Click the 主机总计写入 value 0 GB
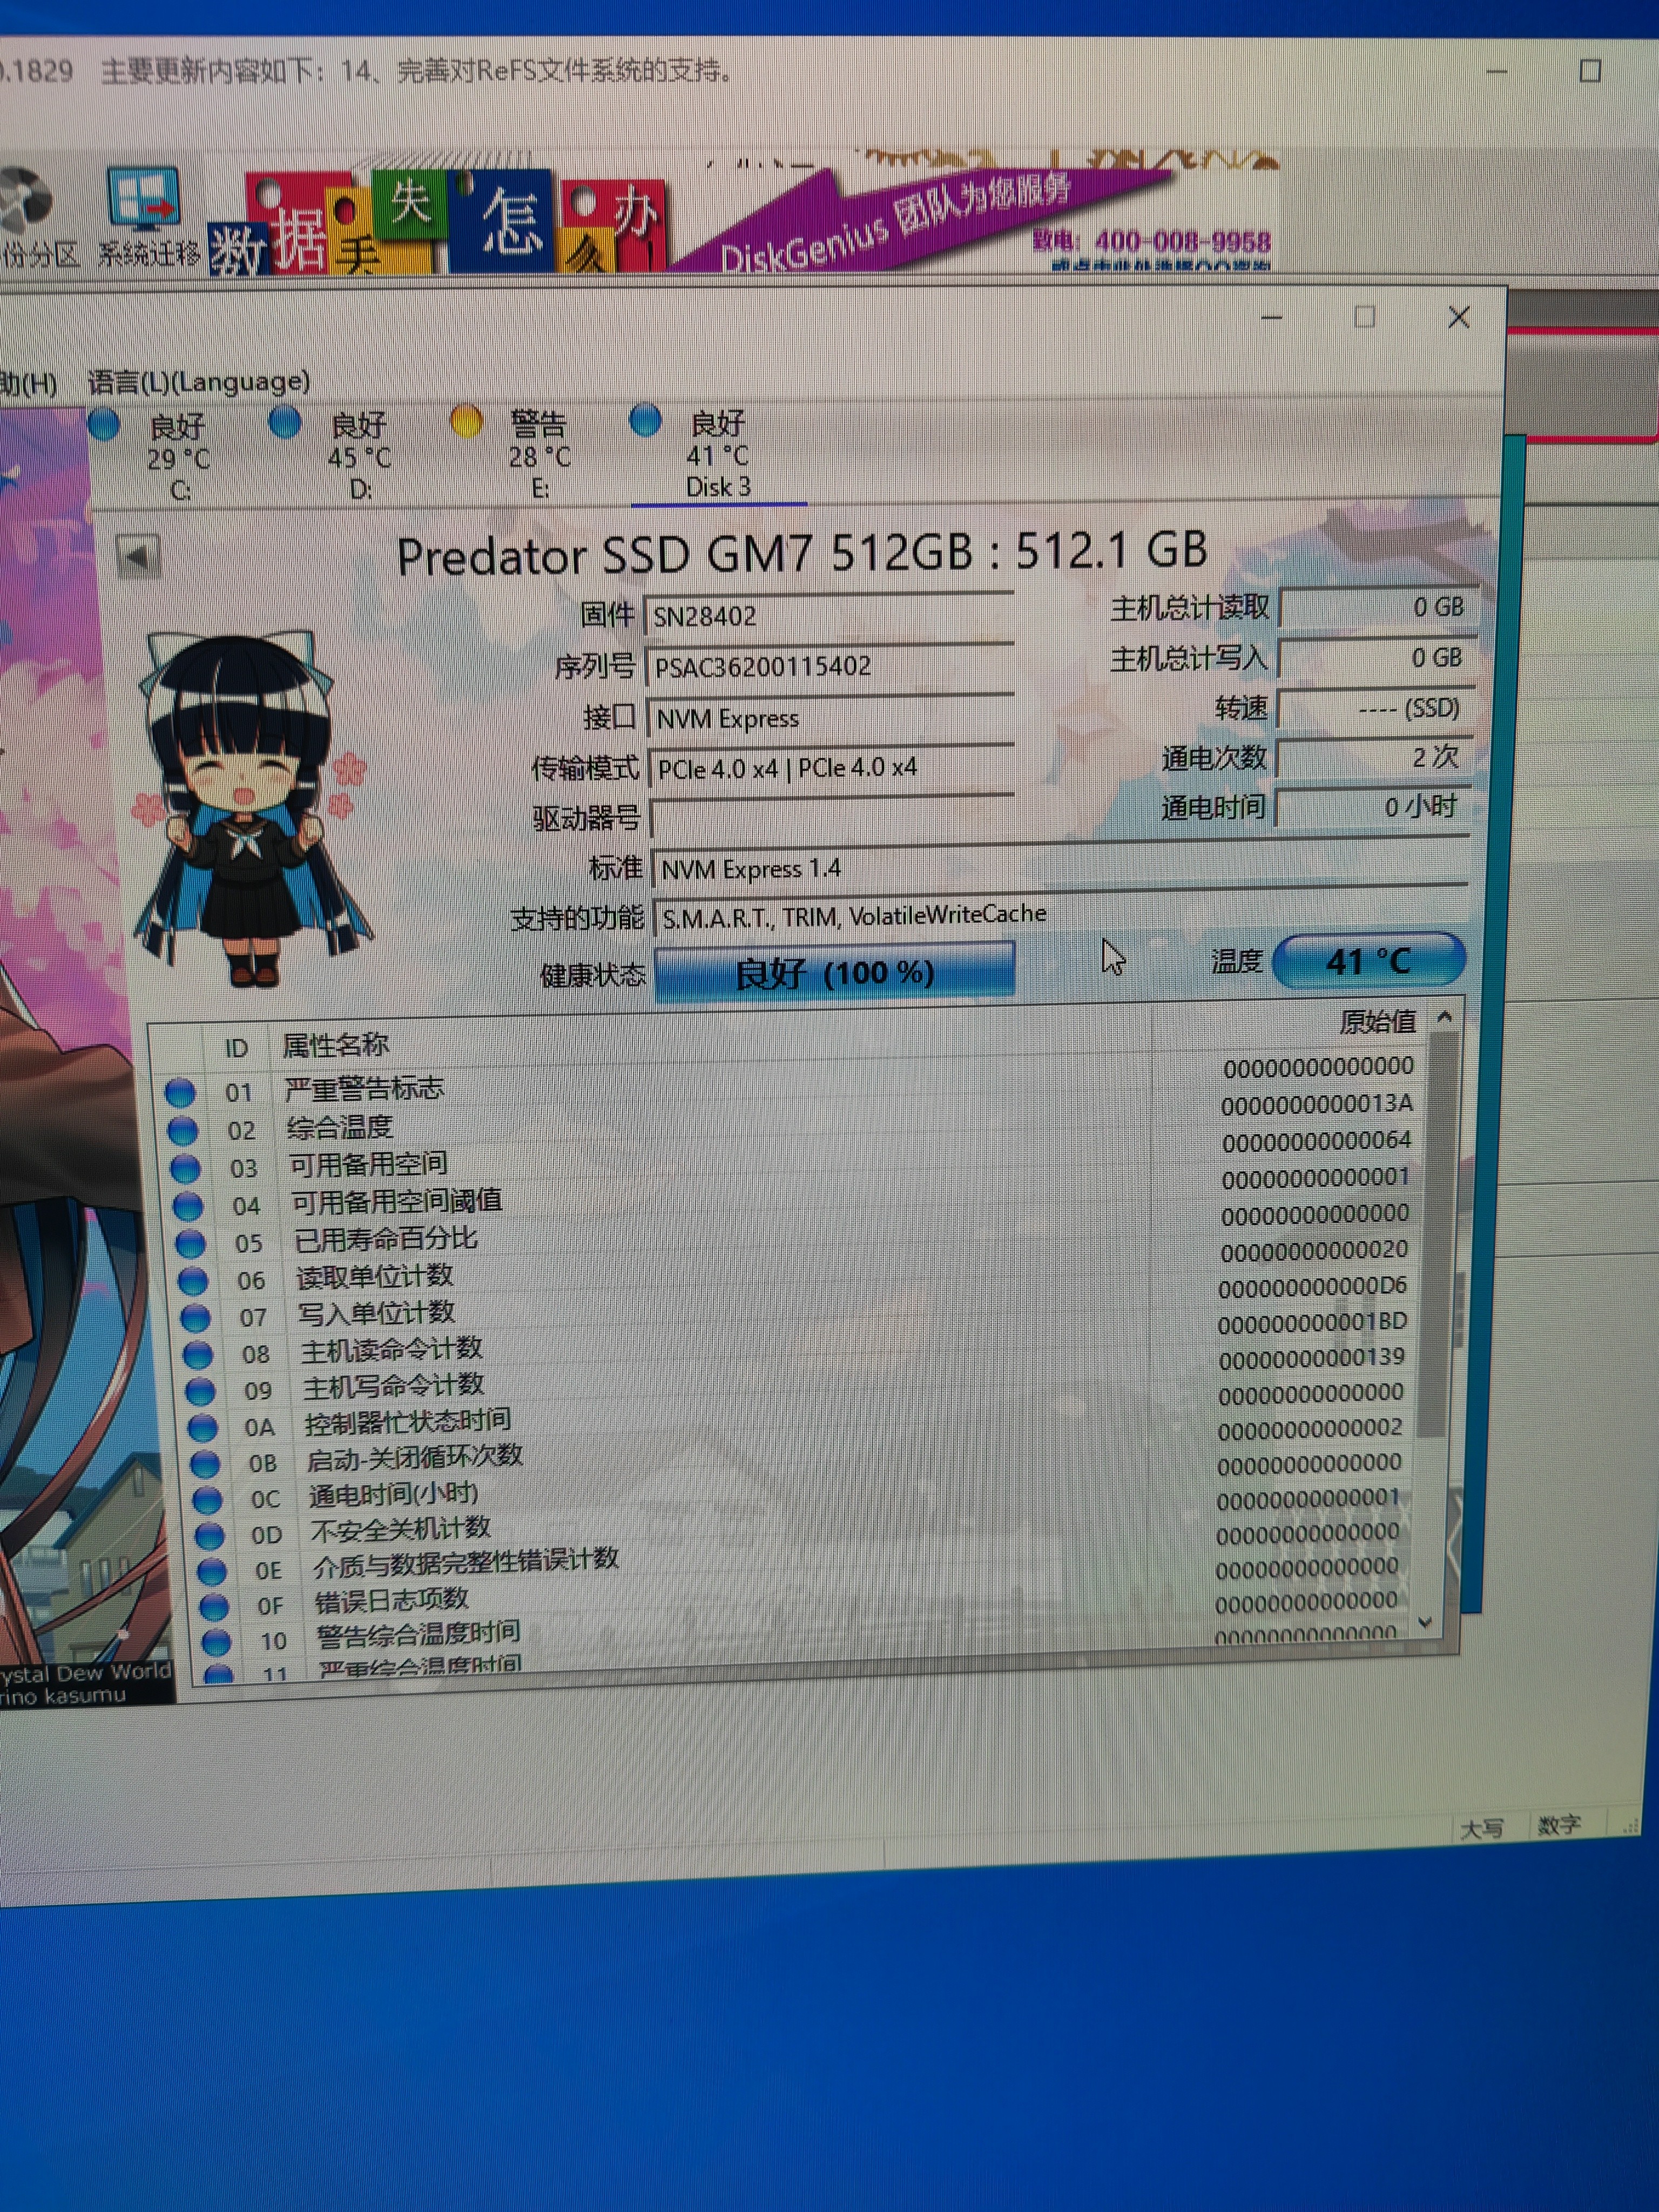Viewport: 1659px width, 2212px height. tap(1378, 658)
